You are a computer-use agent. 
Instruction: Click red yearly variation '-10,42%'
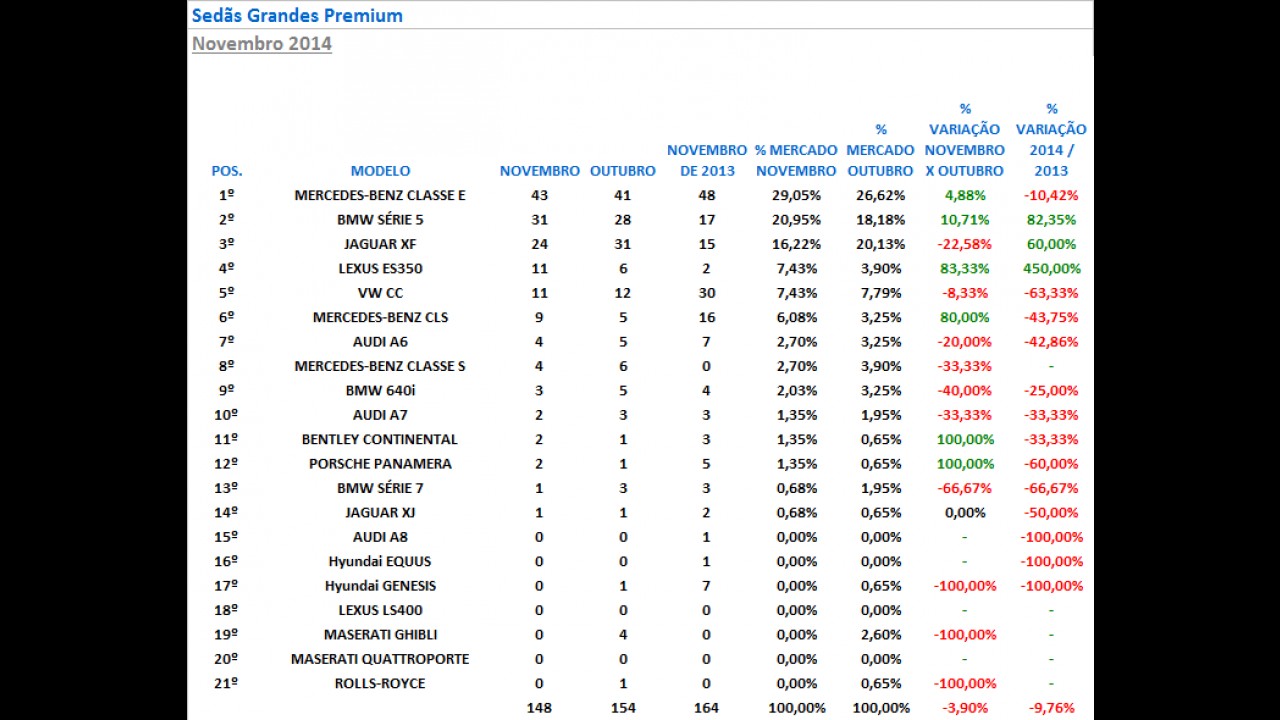tap(1051, 195)
